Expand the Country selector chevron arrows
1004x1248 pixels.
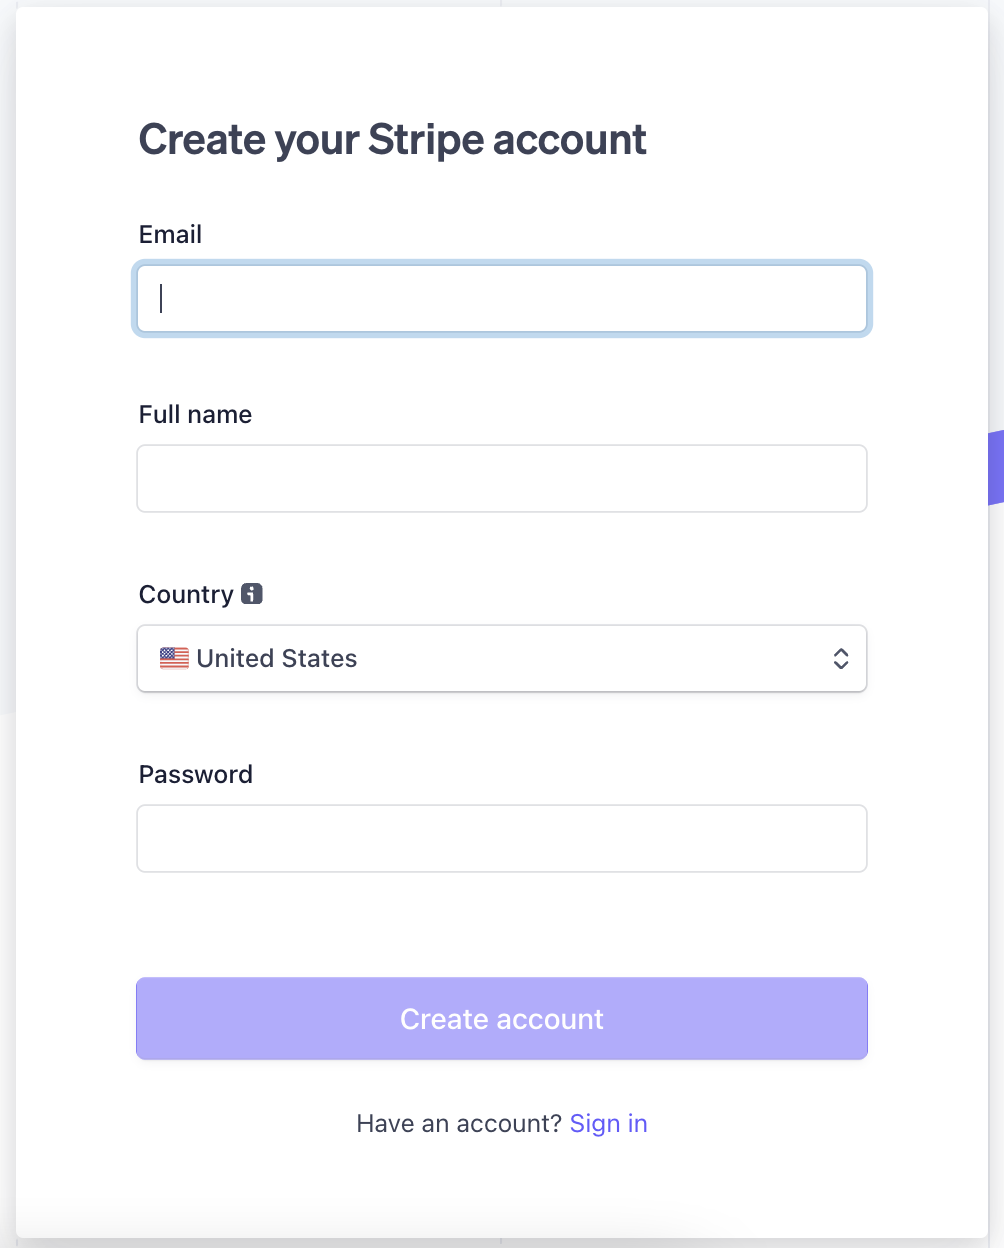click(x=841, y=658)
